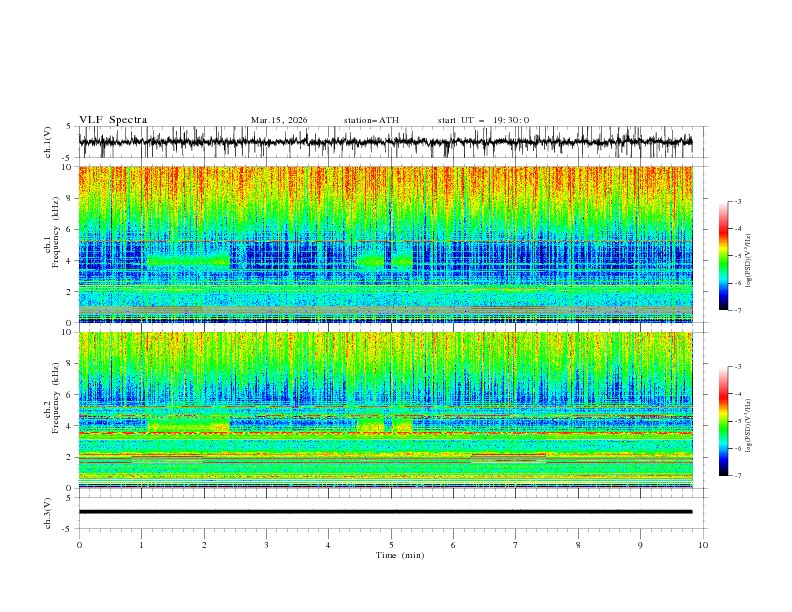The width and height of the screenshot is (792, 612).
Task: Click the '2' tick on the time axis
Action: click(204, 545)
